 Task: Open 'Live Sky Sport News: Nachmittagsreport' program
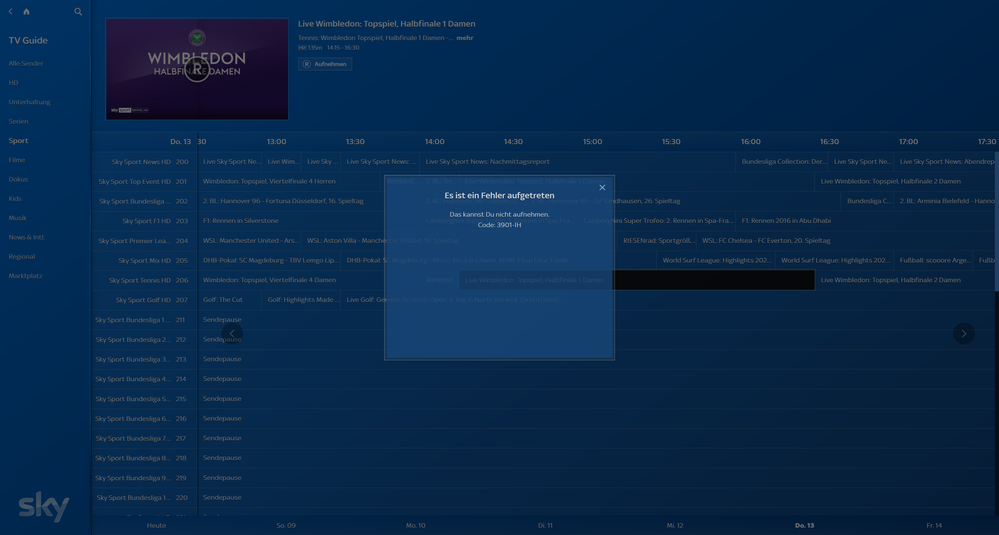577,162
